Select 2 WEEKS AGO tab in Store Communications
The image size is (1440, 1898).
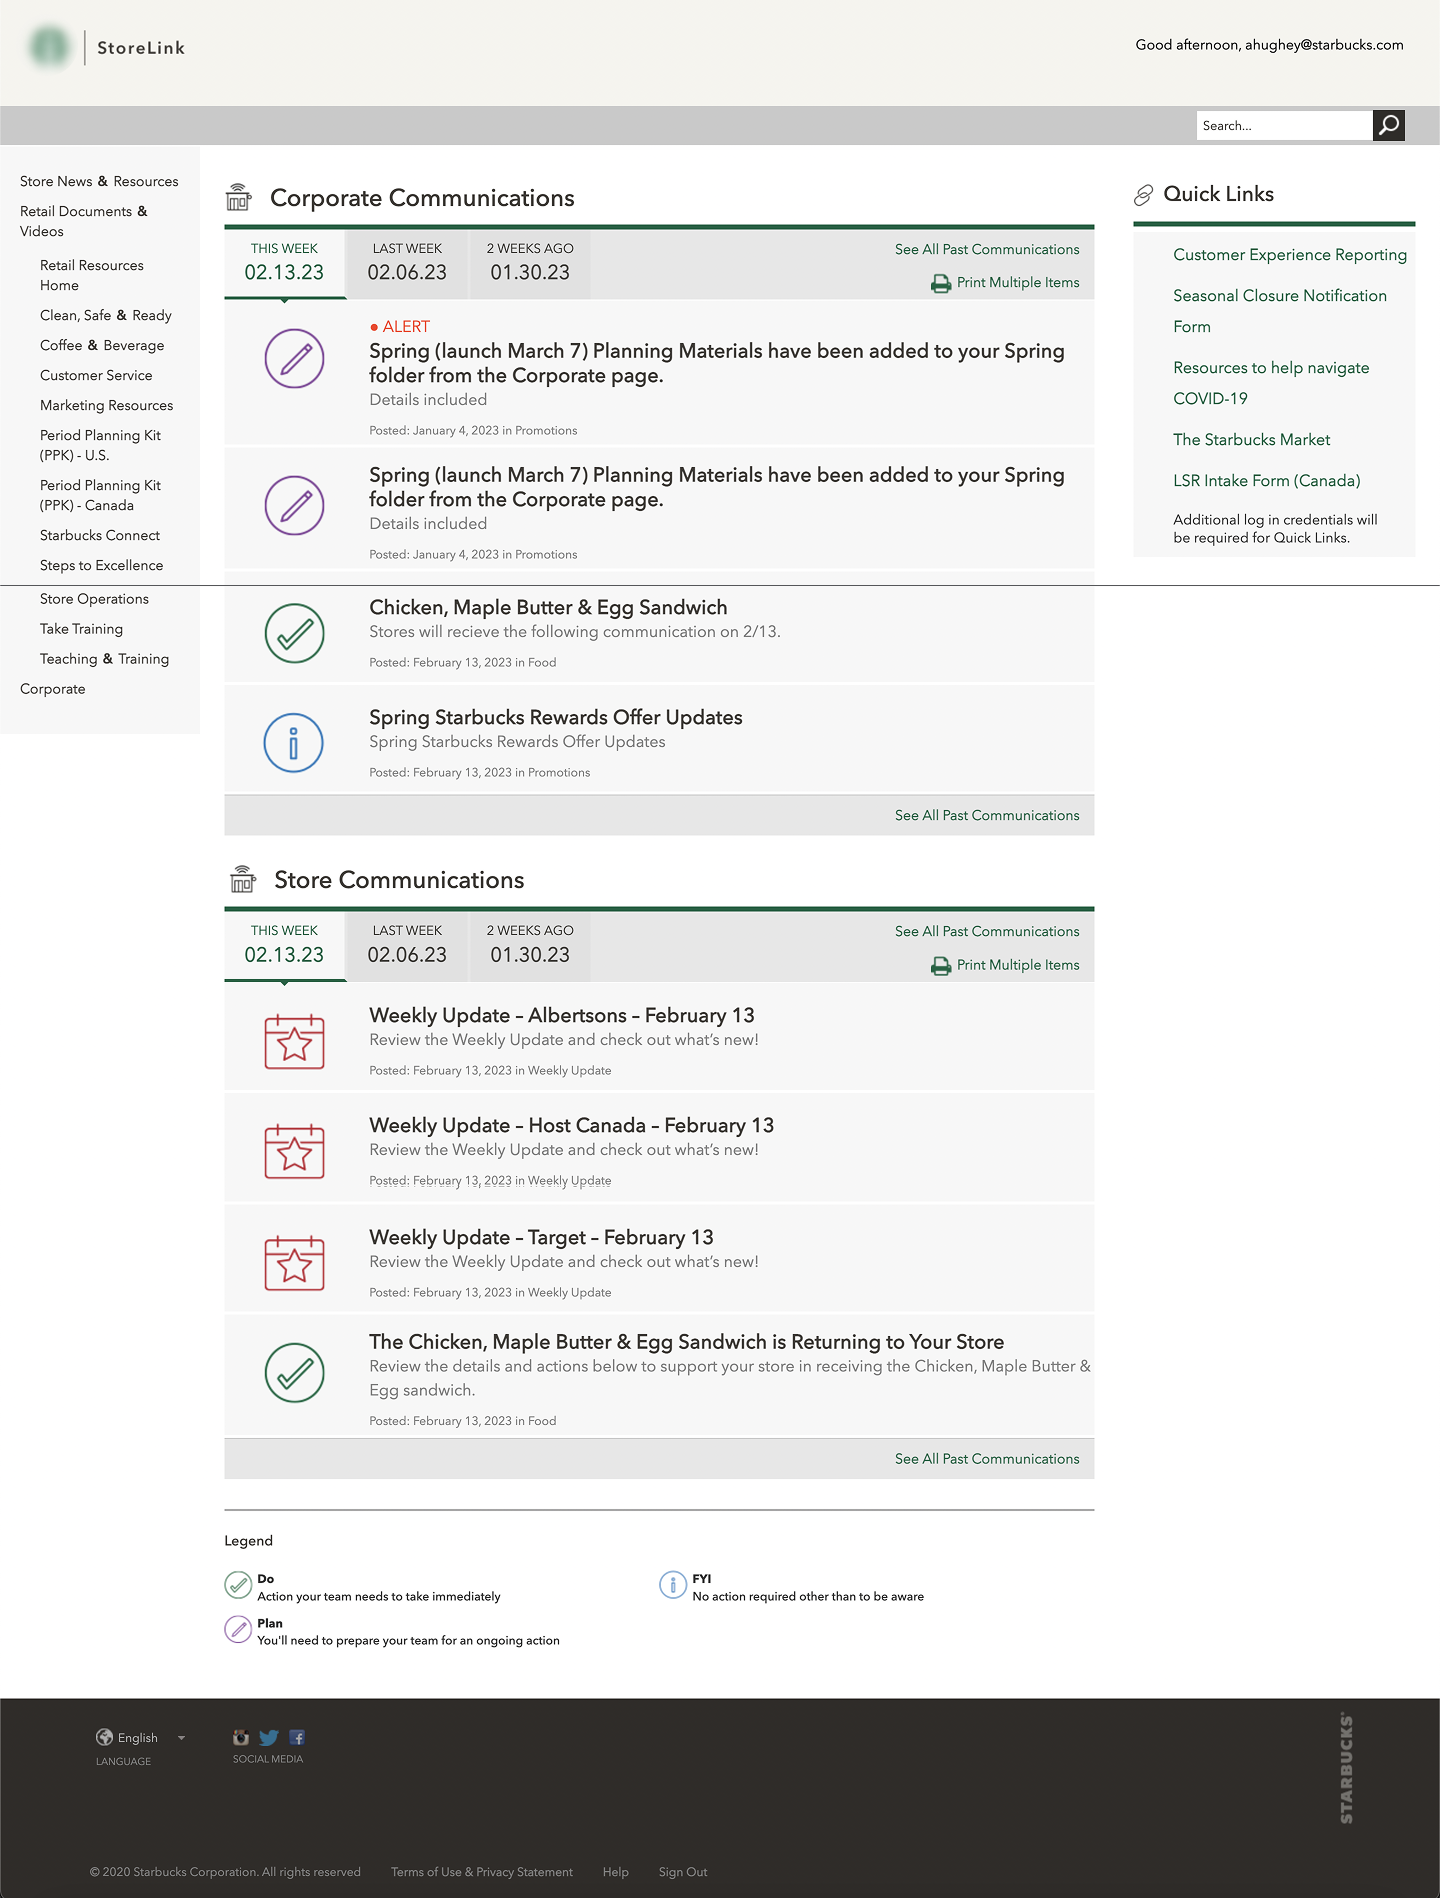(x=530, y=946)
